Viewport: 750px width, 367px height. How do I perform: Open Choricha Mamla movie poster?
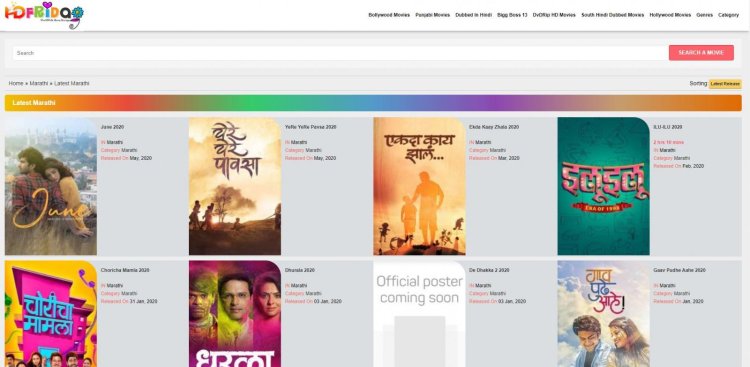pyautogui.click(x=51, y=314)
